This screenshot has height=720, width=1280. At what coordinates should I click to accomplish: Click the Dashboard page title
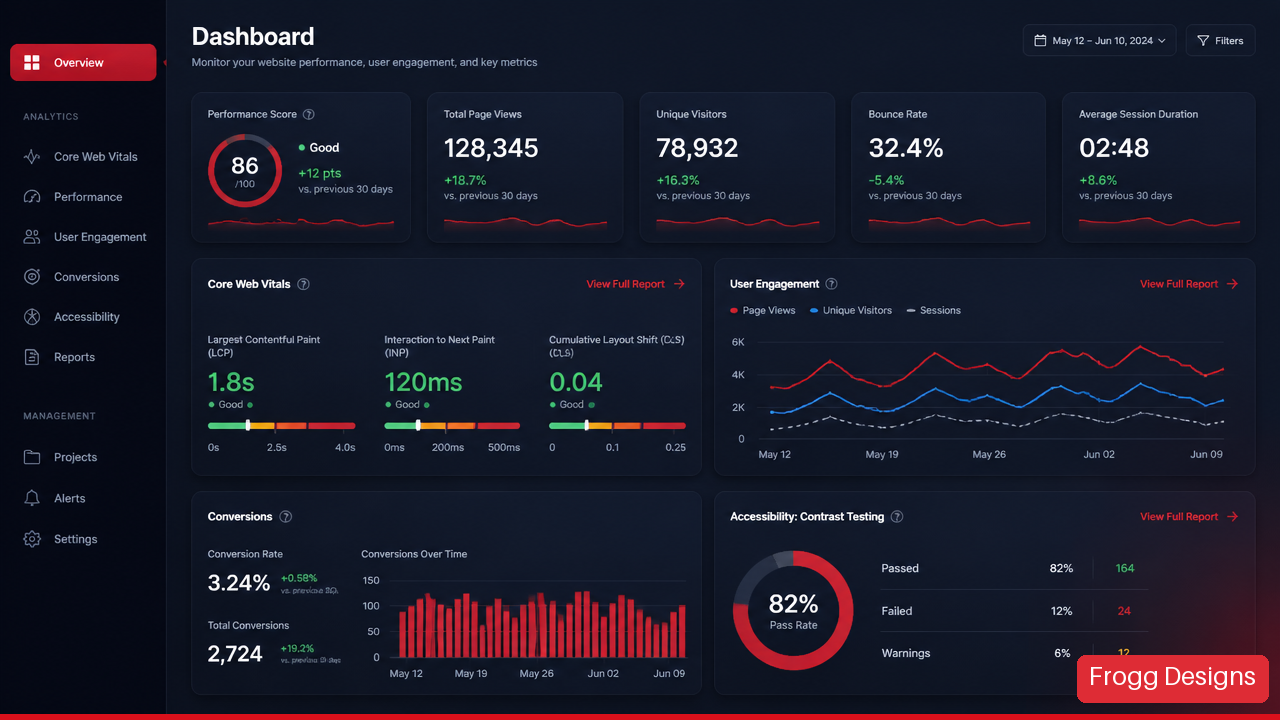pyautogui.click(x=253, y=37)
